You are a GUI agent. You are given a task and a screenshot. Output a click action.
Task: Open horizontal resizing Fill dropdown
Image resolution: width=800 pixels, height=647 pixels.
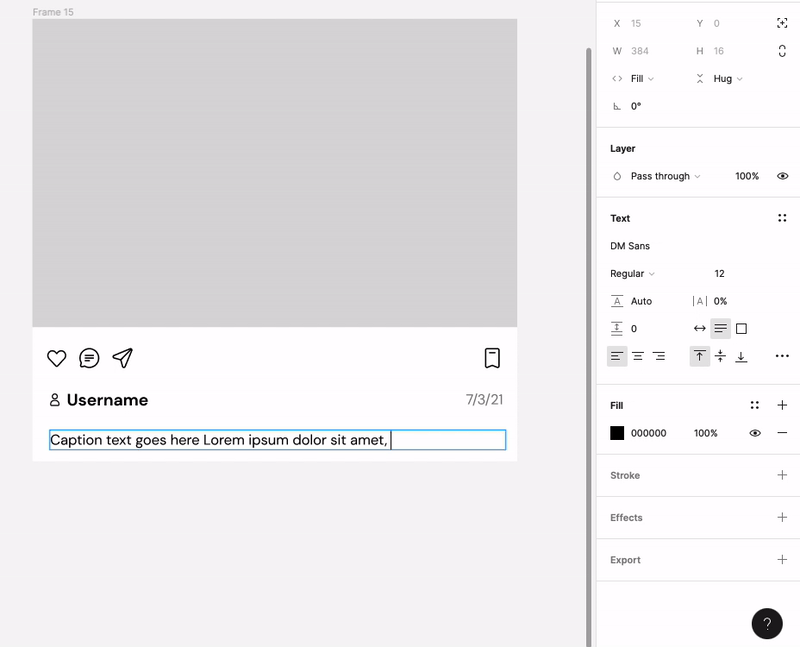click(642, 79)
